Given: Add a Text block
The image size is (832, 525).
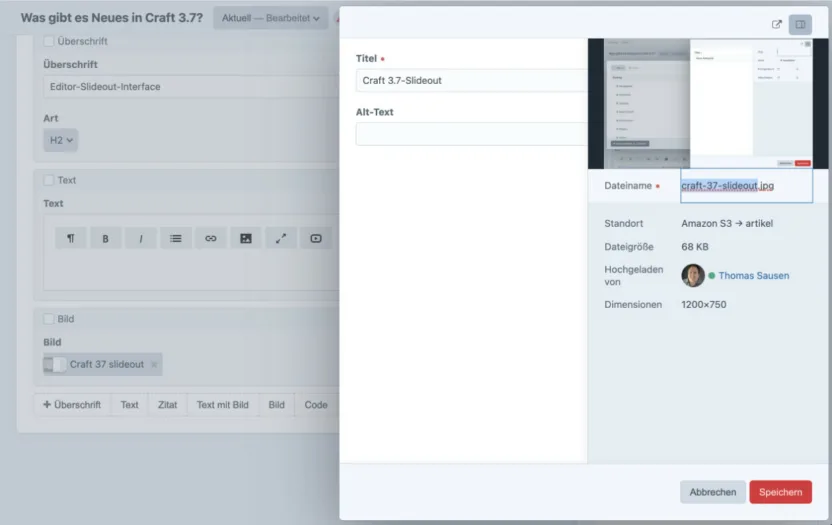Looking at the screenshot, I should pyautogui.click(x=129, y=404).
